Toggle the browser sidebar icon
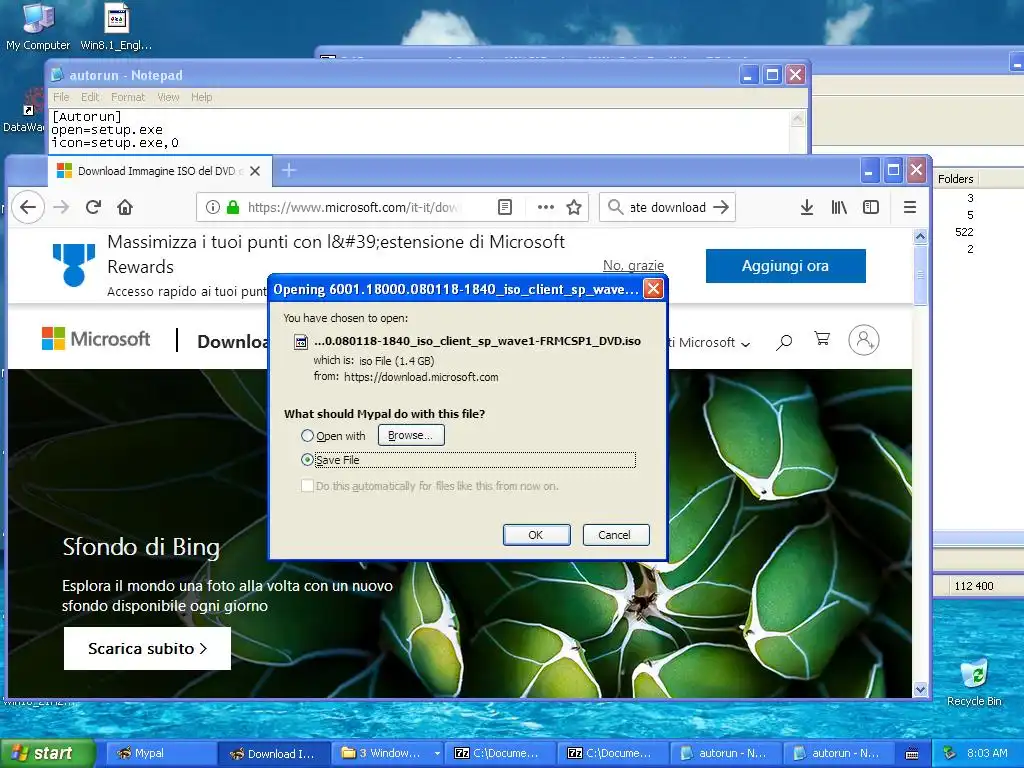This screenshot has width=1024, height=768. [871, 207]
